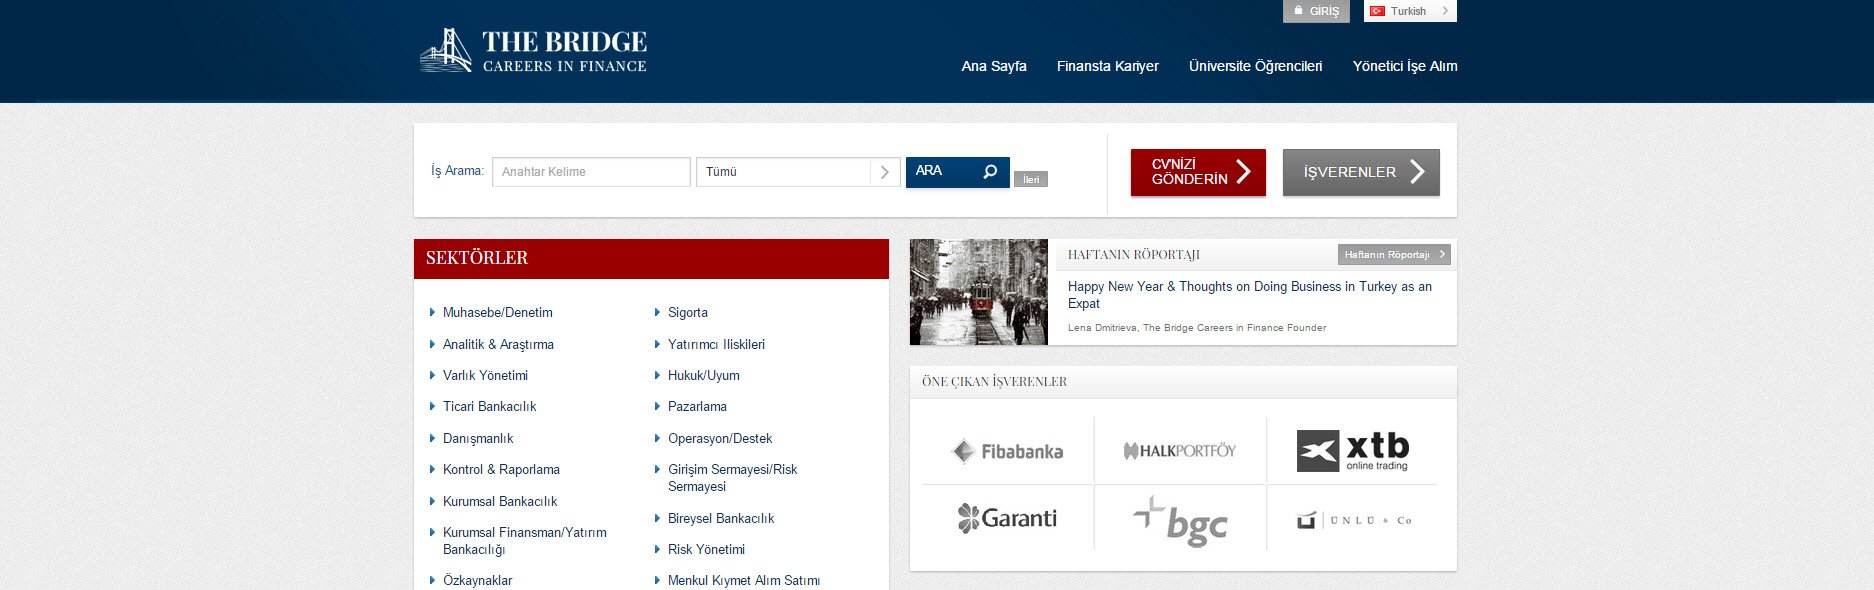Viewport: 1874px width, 590px height.
Task: Open the Finansta Kariyer menu item
Action: [1107, 66]
